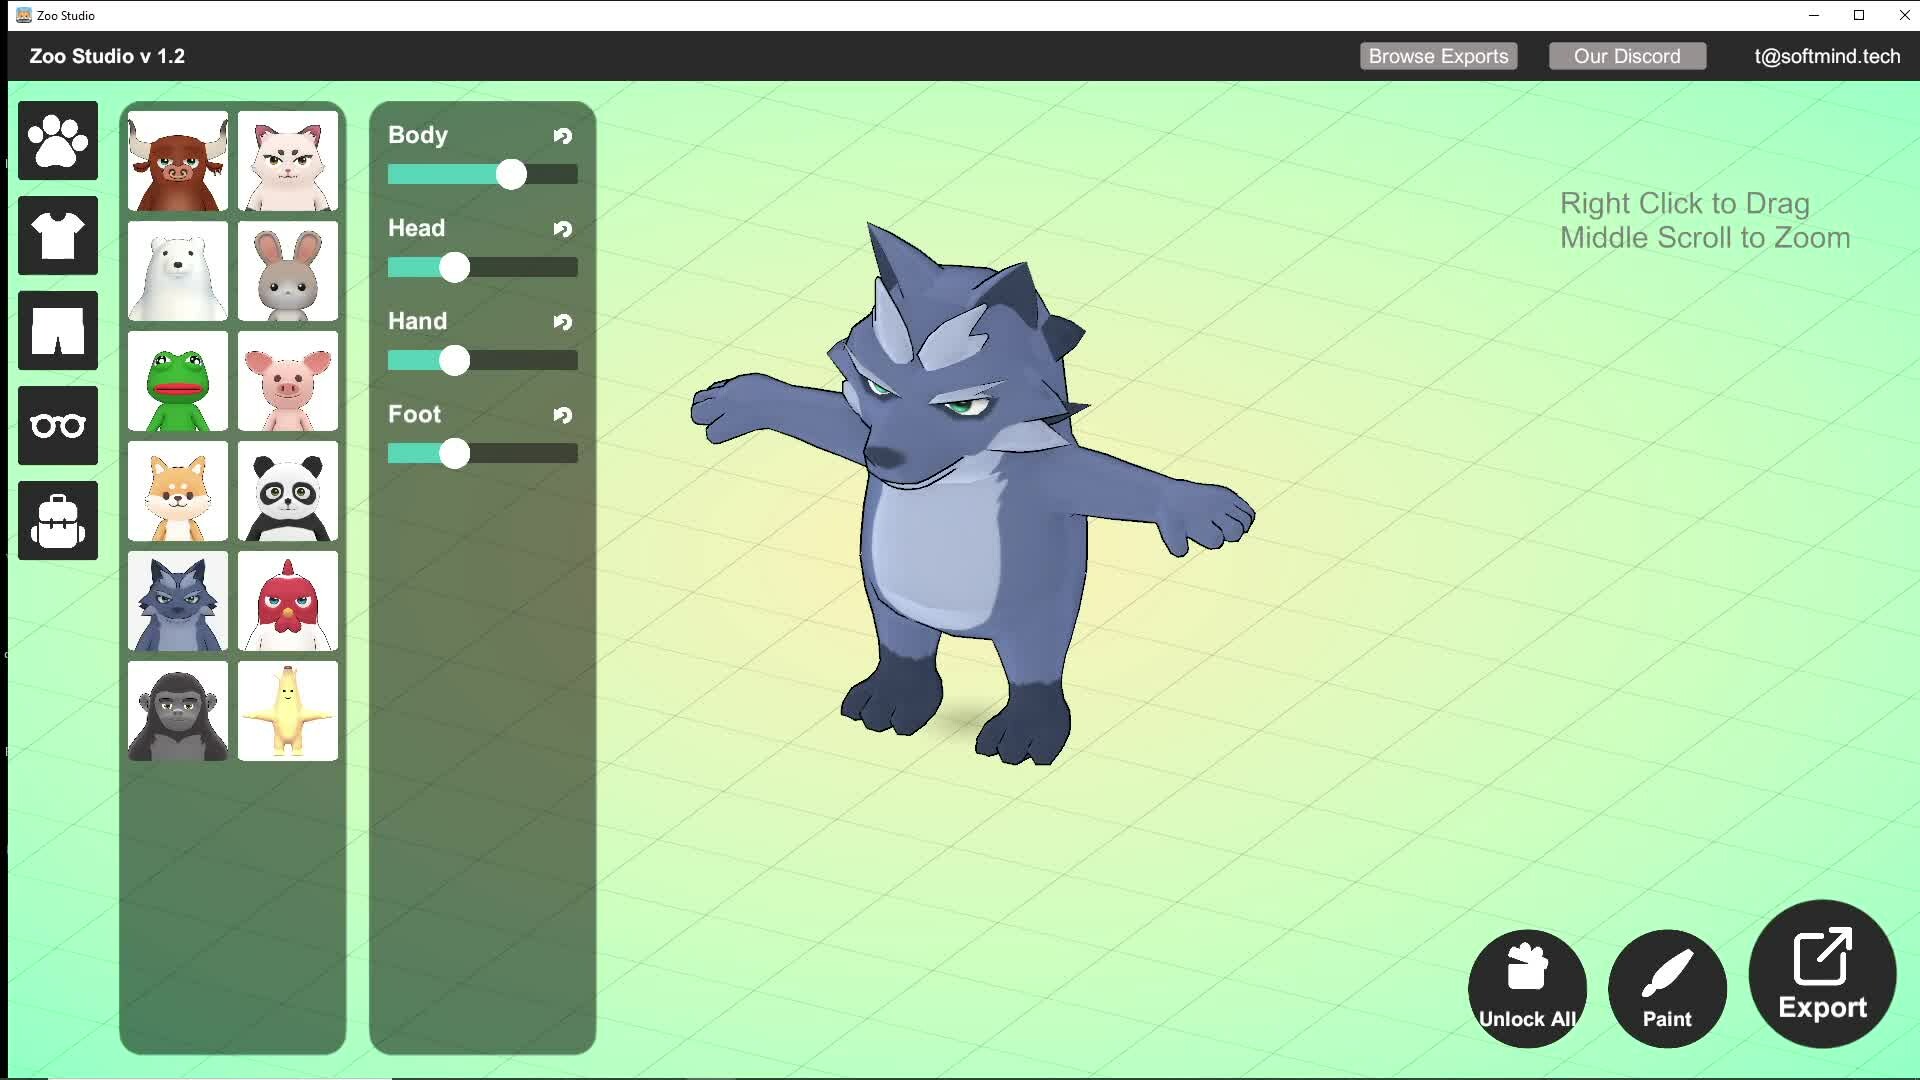This screenshot has width=1920, height=1080.
Task: Reset the Hand slider
Action: click(x=563, y=322)
